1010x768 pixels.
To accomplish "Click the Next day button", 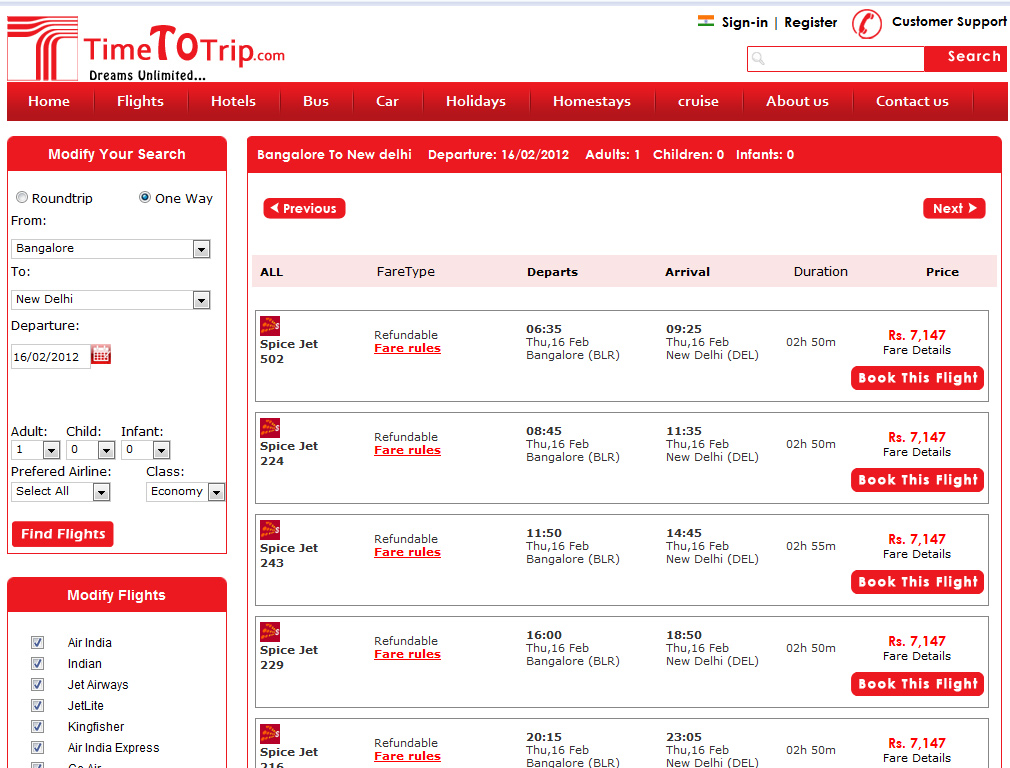I will [x=954, y=208].
